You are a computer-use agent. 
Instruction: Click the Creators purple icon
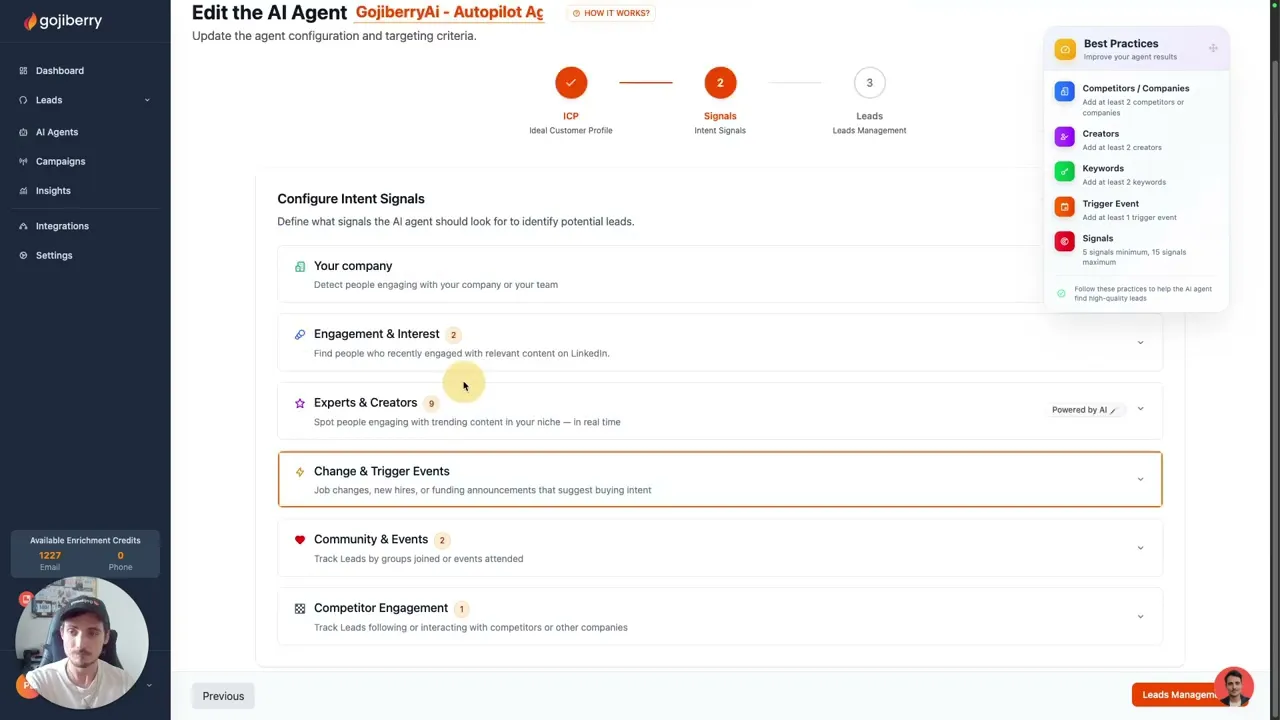[x=1064, y=136]
